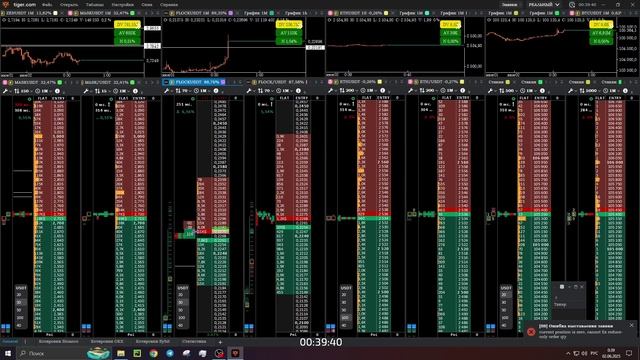This screenshot has width=640, height=360.
Task: Click blue squares icon at the bottom of the ETHUSDT order book
Action: (330, 327)
